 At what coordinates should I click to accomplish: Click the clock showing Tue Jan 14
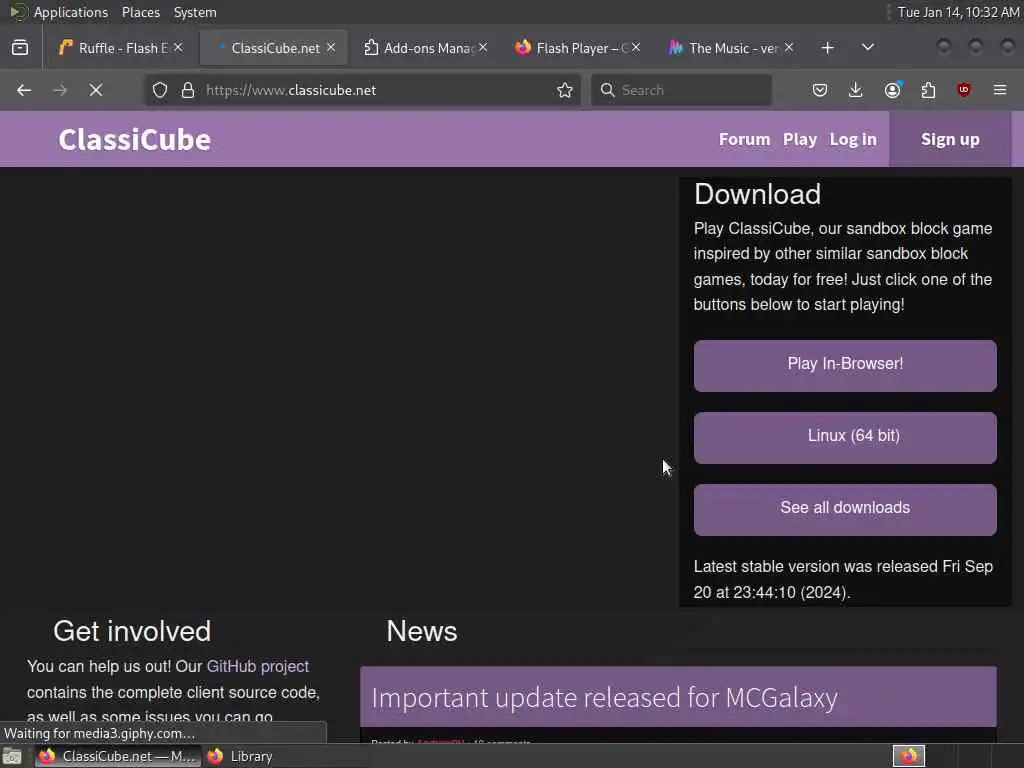pyautogui.click(x=958, y=12)
